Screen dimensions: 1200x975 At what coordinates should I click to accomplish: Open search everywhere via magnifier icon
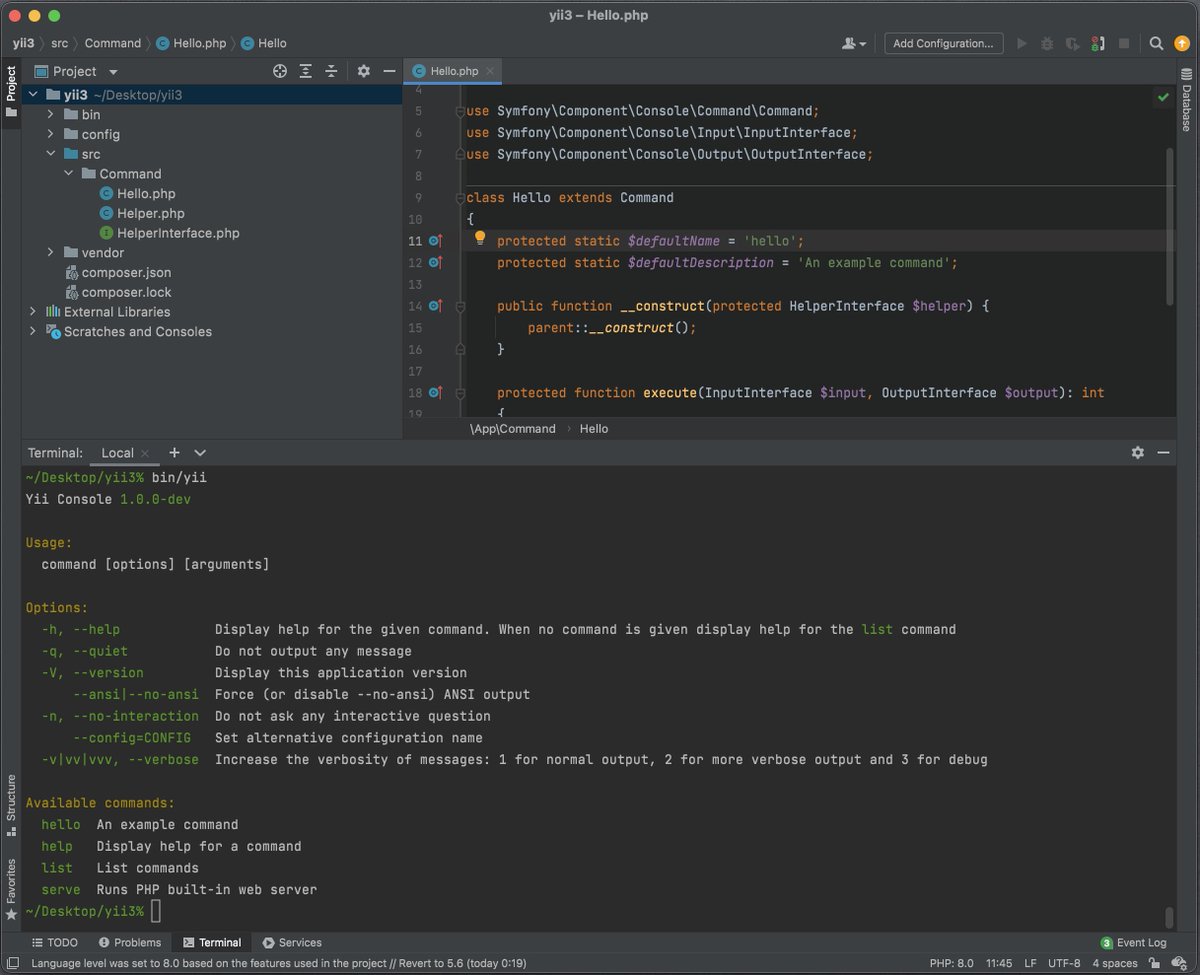(x=1156, y=43)
